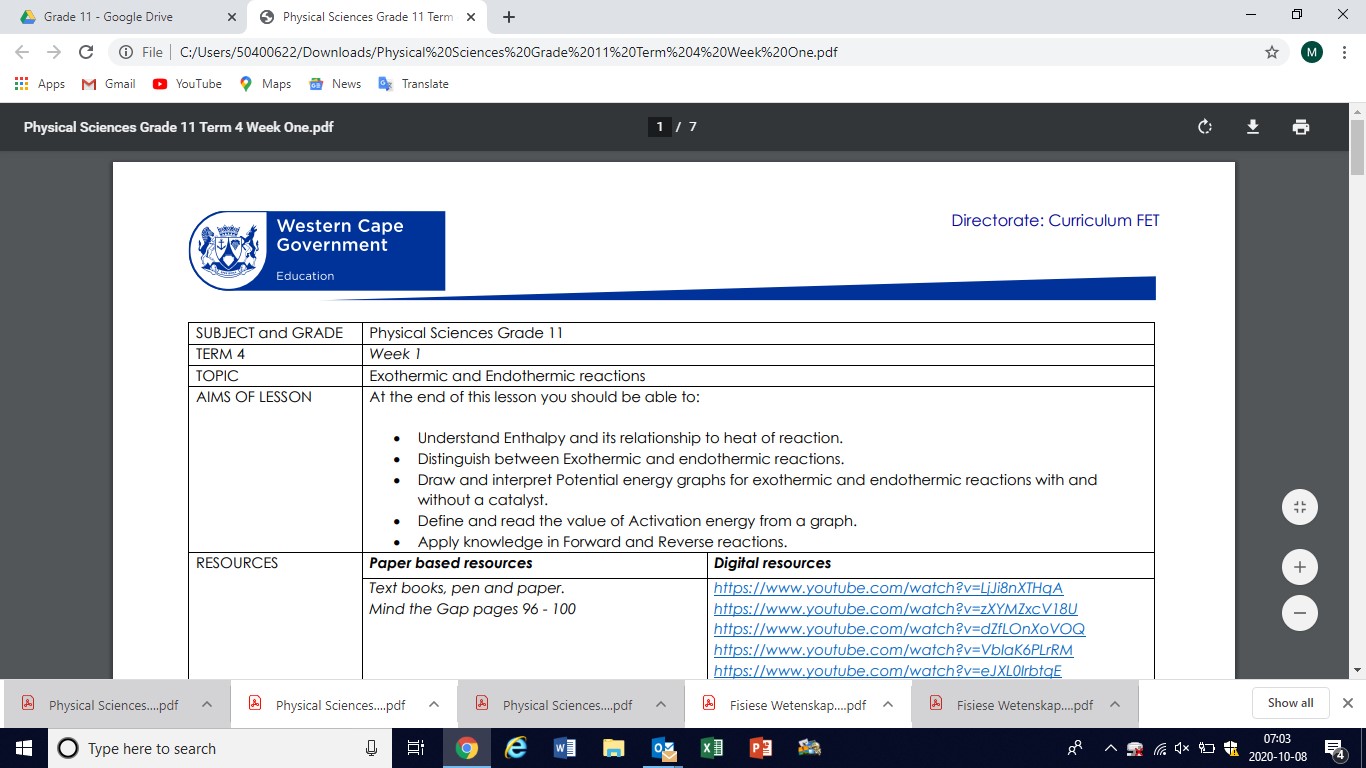Open Chrome's three-dot menu
This screenshot has height=768, width=1366.
pyautogui.click(x=1344, y=52)
